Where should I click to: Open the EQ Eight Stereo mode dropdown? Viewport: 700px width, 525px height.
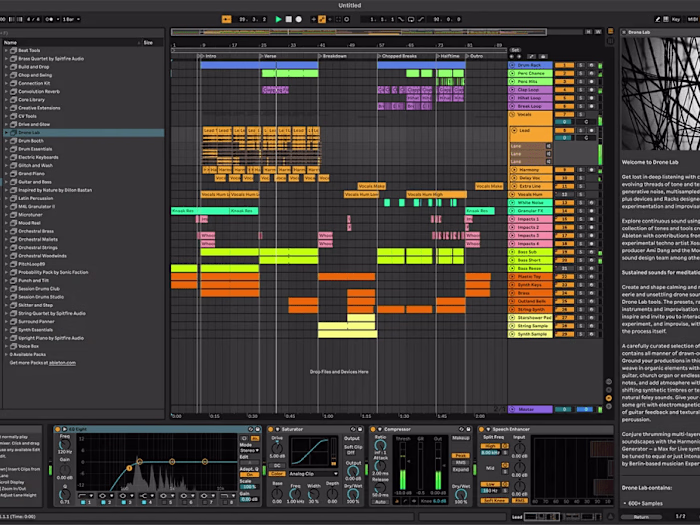tap(250, 450)
